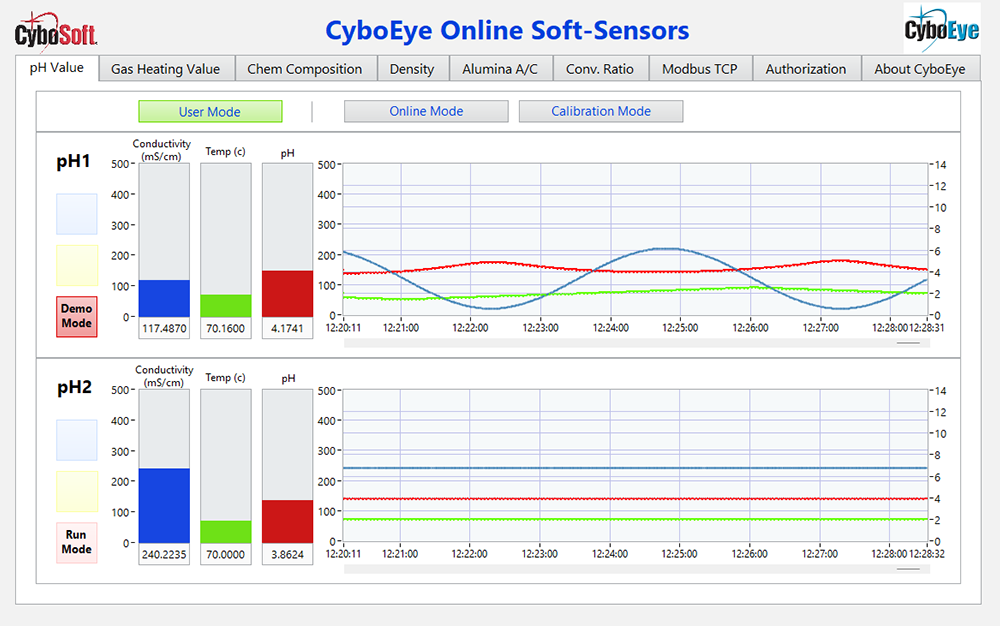
Task: Select pH1 conductivity value 117.4870
Action: point(164,329)
